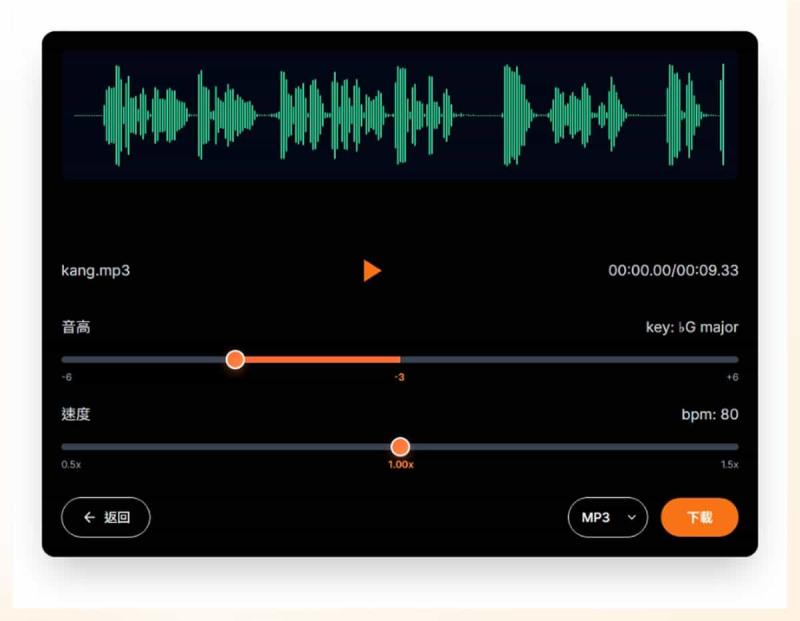Click the 速度 speed label
Screen dimensions: 800x621
[76, 414]
